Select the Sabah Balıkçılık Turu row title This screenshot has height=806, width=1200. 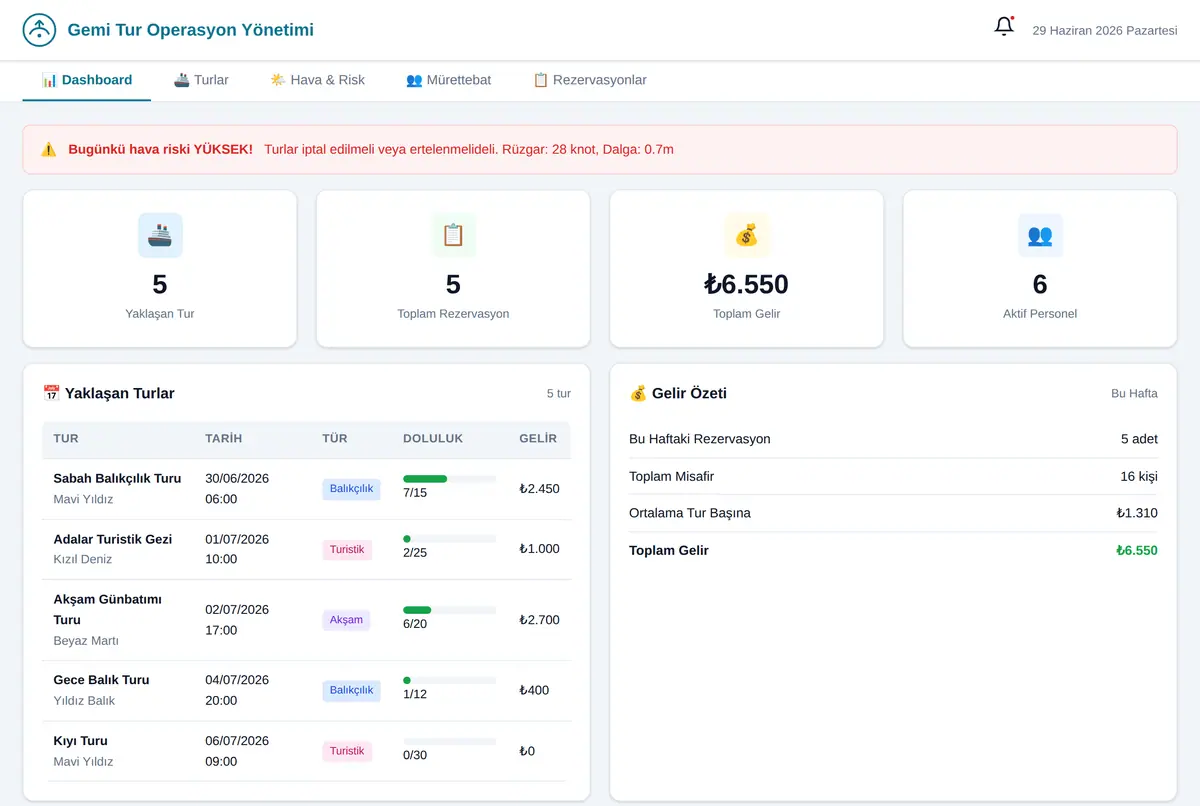click(x=117, y=478)
